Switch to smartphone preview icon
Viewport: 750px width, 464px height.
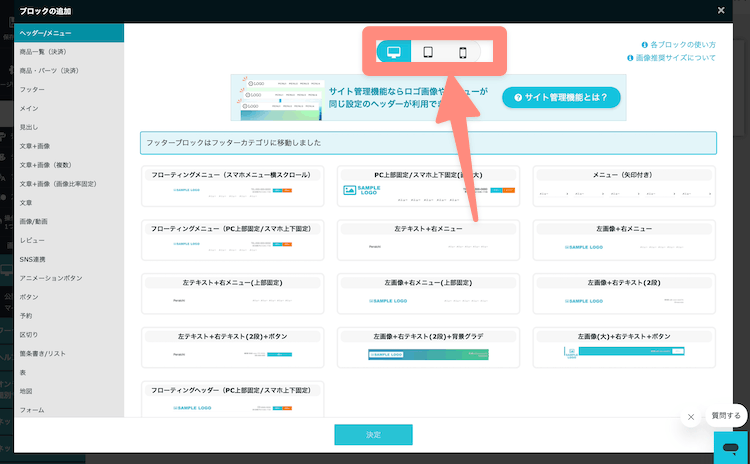pos(463,52)
